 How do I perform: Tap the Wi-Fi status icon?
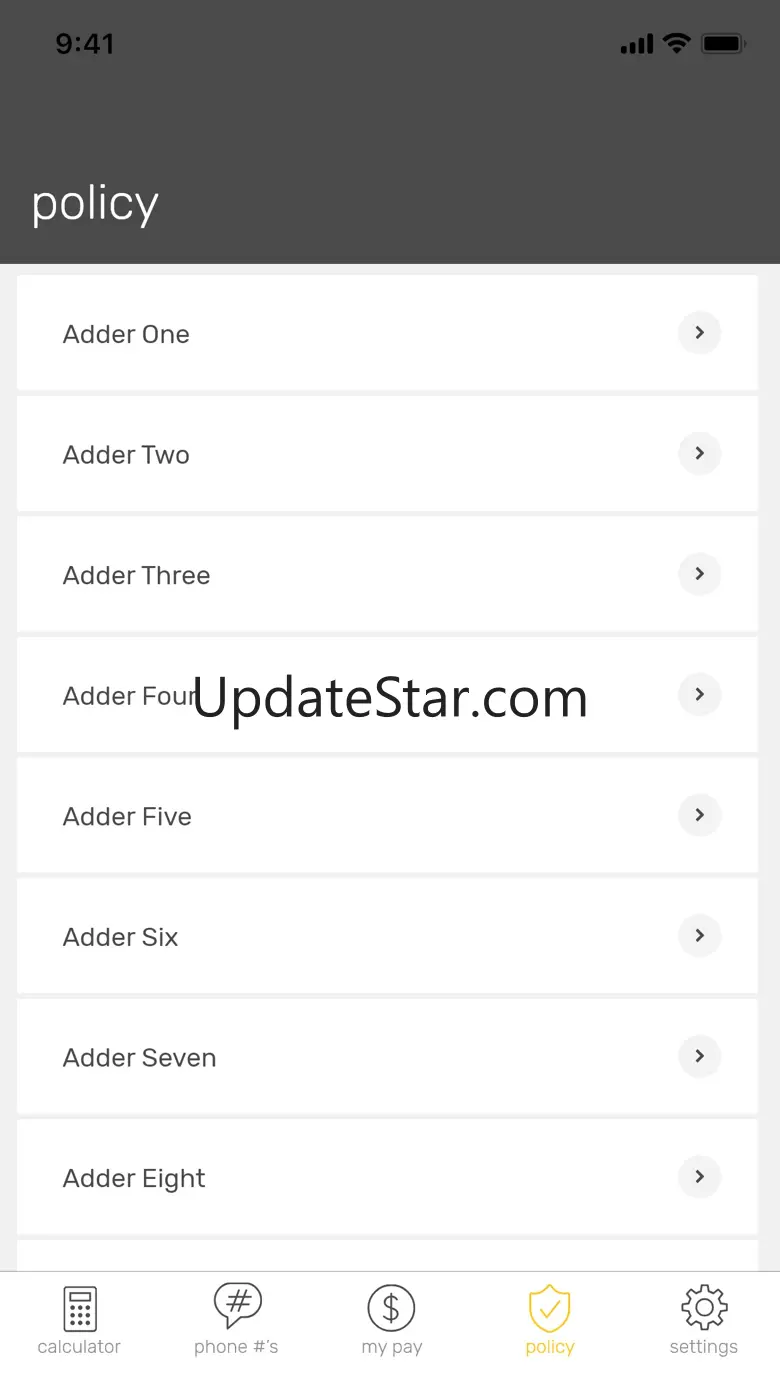[677, 43]
